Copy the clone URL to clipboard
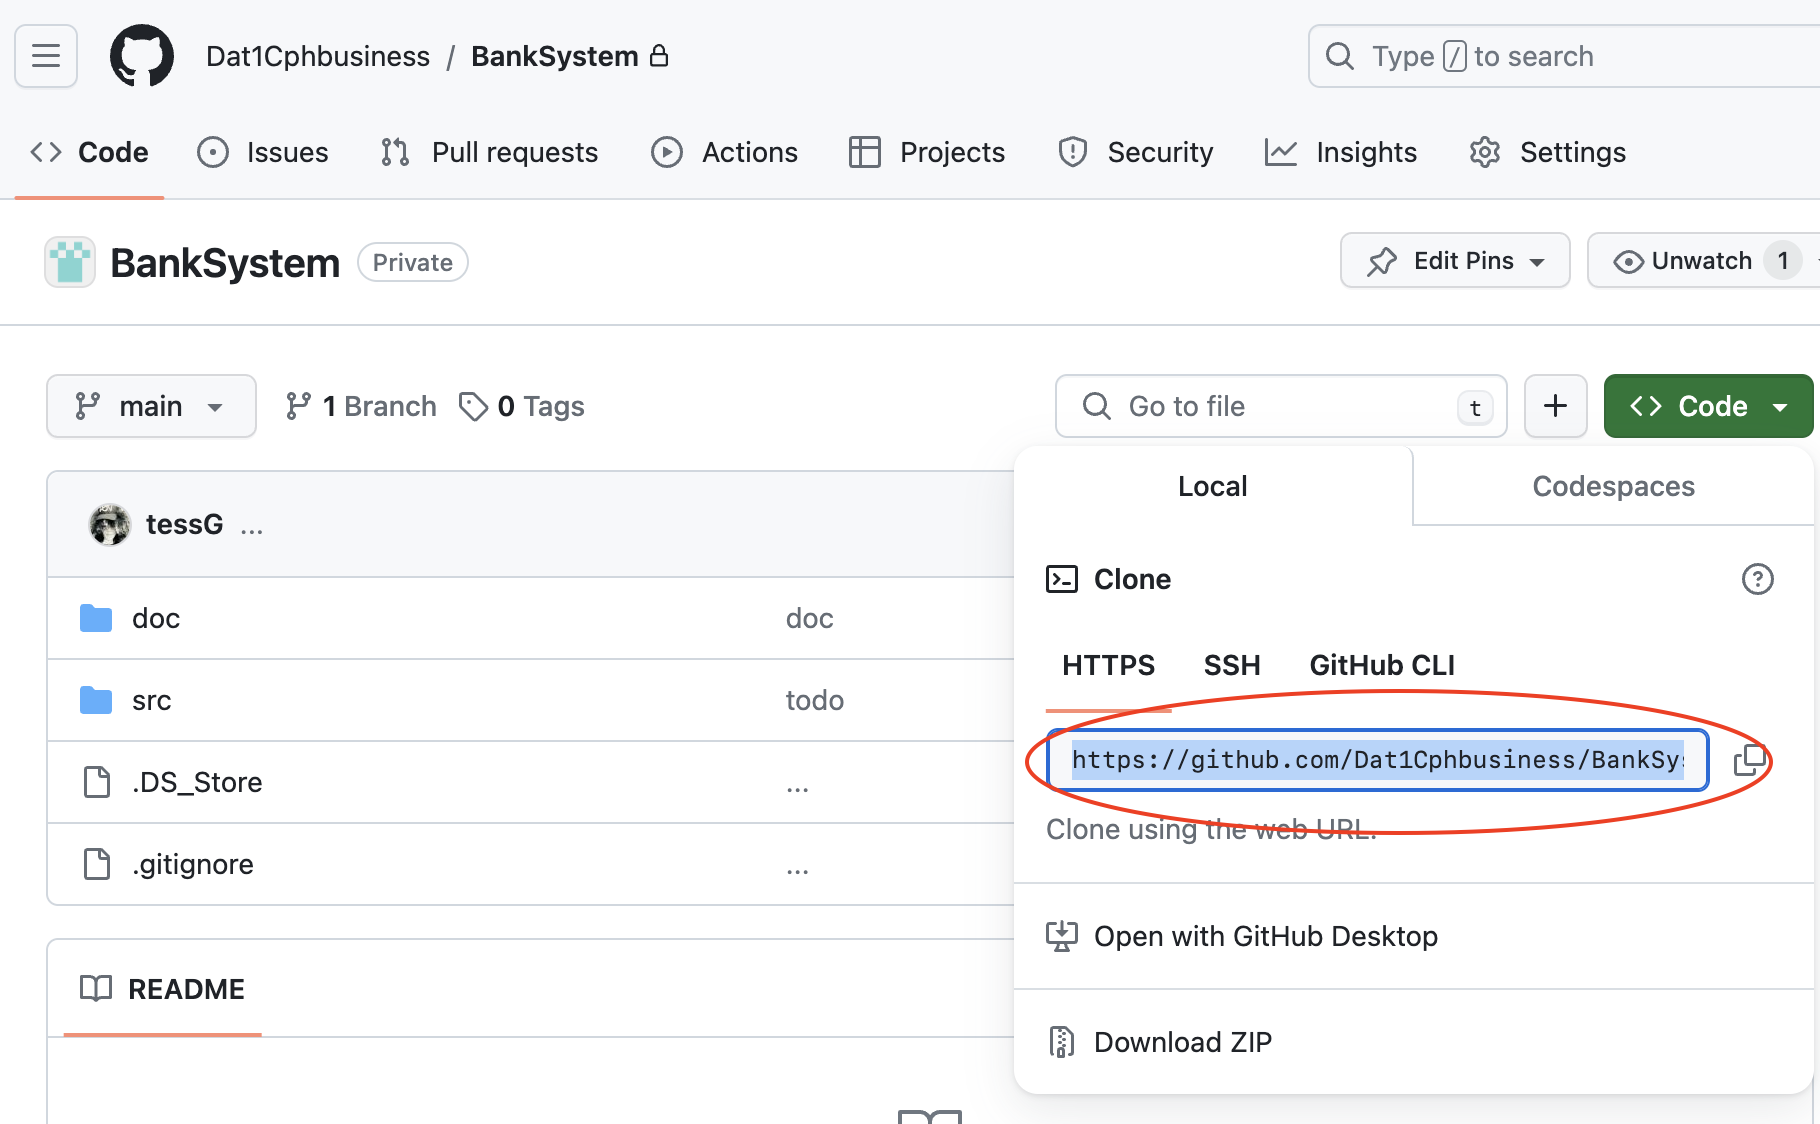This screenshot has width=1820, height=1124. (x=1749, y=760)
